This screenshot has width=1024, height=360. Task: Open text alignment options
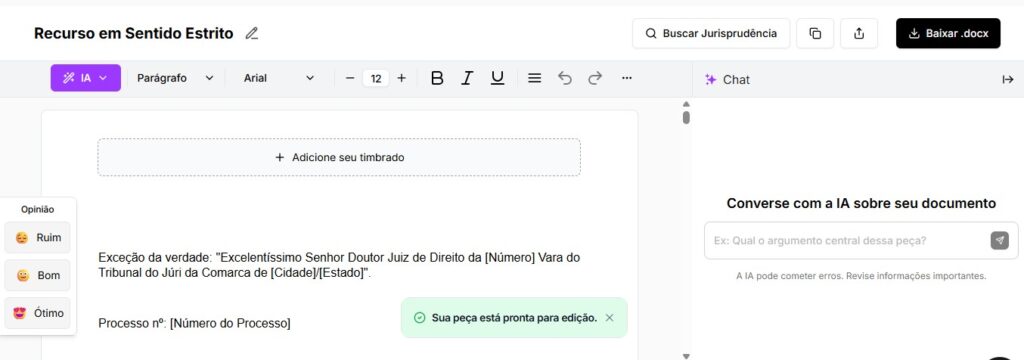coord(534,78)
